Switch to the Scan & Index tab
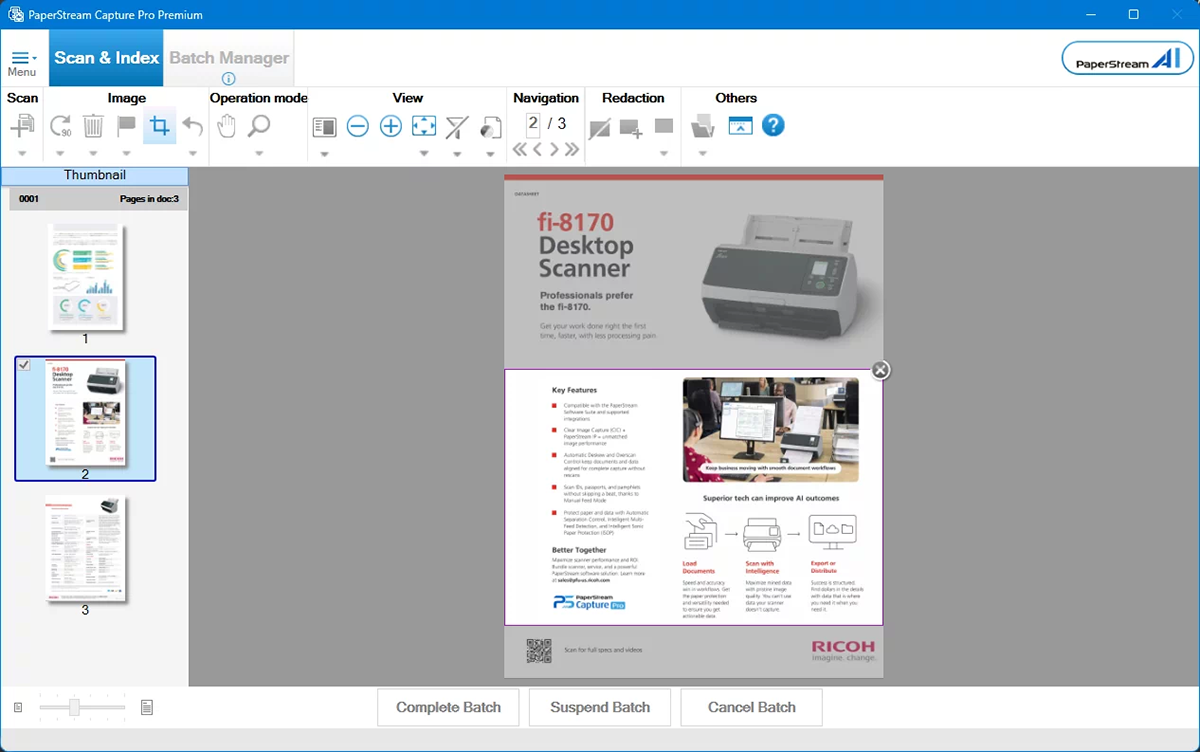 [x=106, y=58]
